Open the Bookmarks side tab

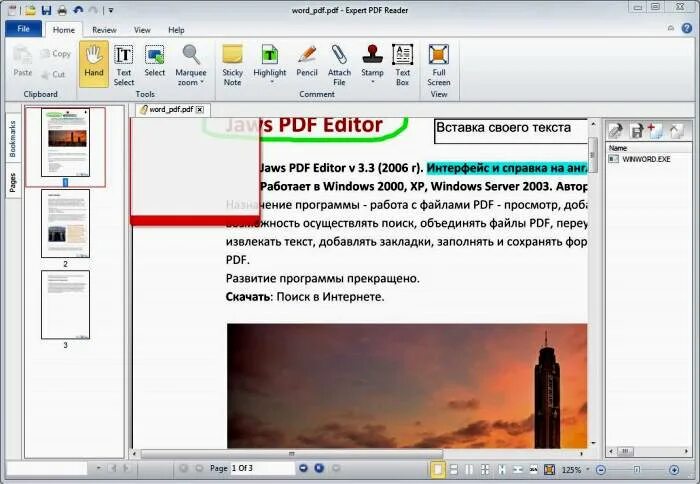(x=12, y=138)
